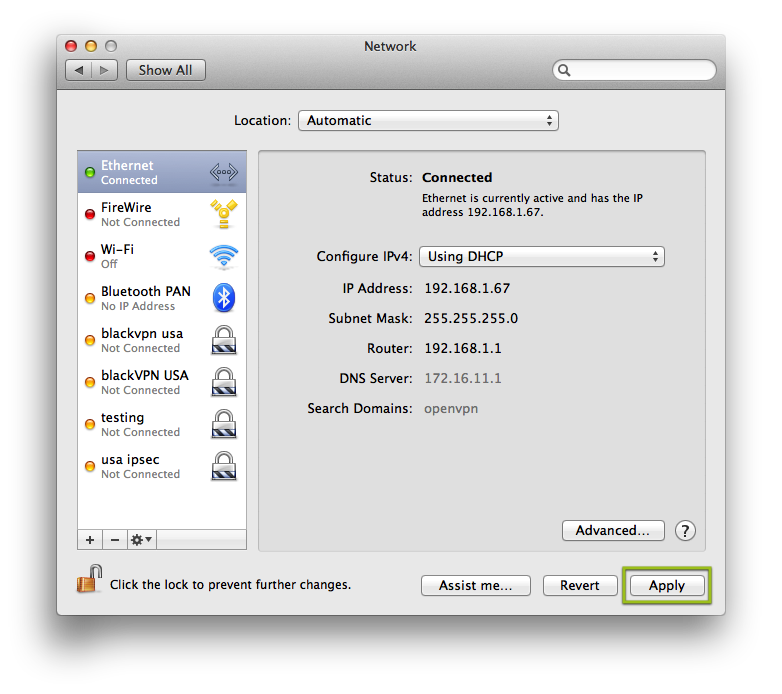
Task: Click the red status dot for FireWire
Action: 90,214
